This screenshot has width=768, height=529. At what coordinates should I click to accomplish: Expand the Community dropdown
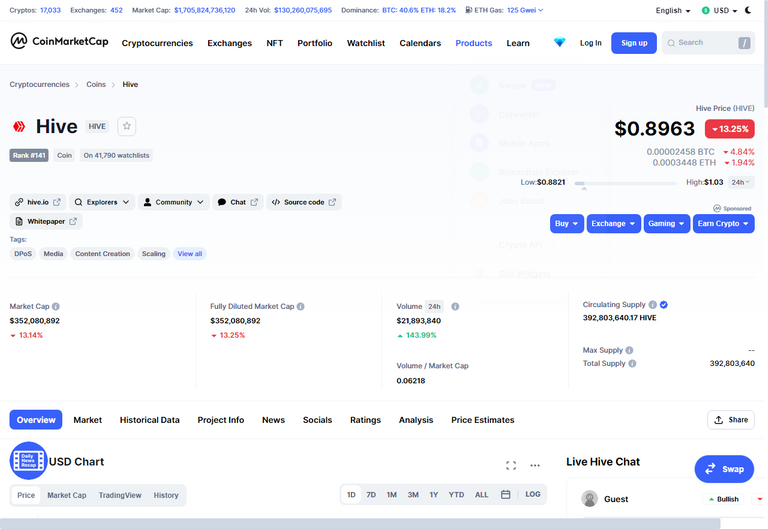(x=174, y=202)
